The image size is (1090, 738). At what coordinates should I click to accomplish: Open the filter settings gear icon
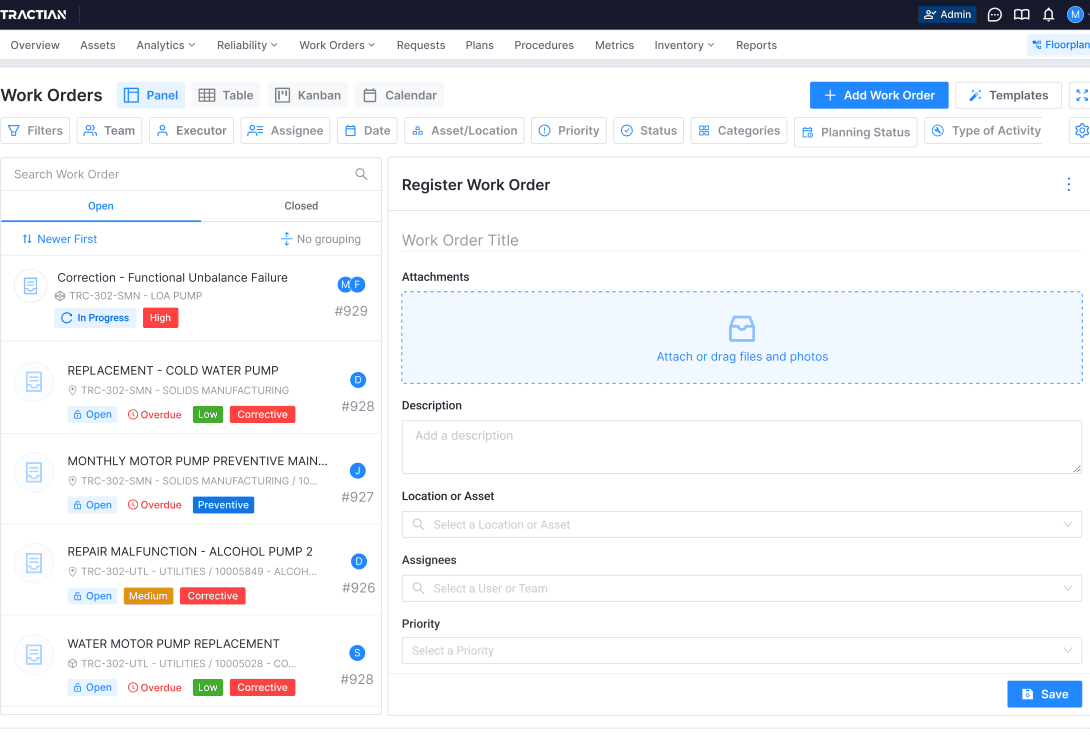[1082, 131]
